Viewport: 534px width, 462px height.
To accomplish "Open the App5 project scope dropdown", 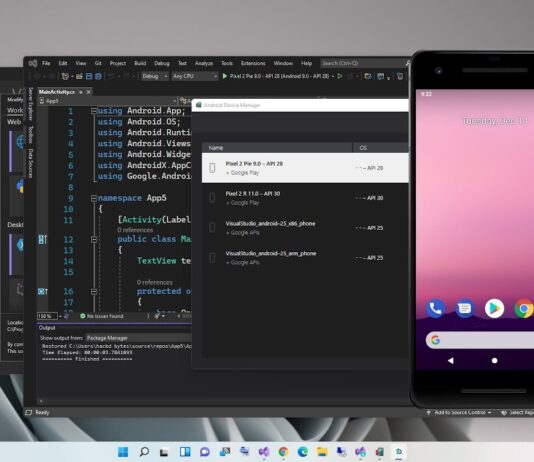I will click(107, 101).
